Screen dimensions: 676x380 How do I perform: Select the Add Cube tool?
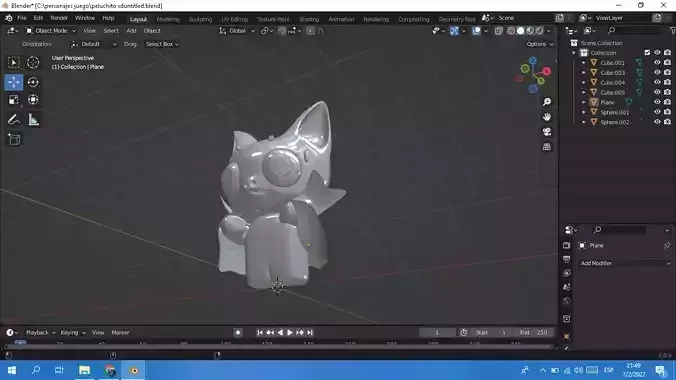coord(14,139)
